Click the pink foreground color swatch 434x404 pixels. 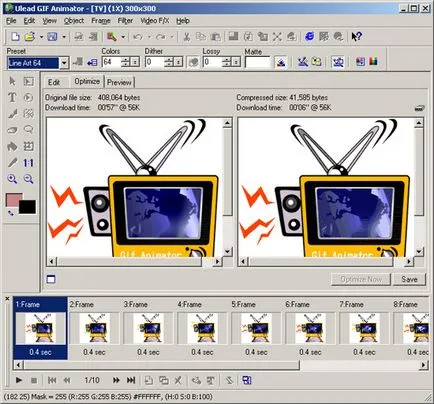tap(13, 200)
